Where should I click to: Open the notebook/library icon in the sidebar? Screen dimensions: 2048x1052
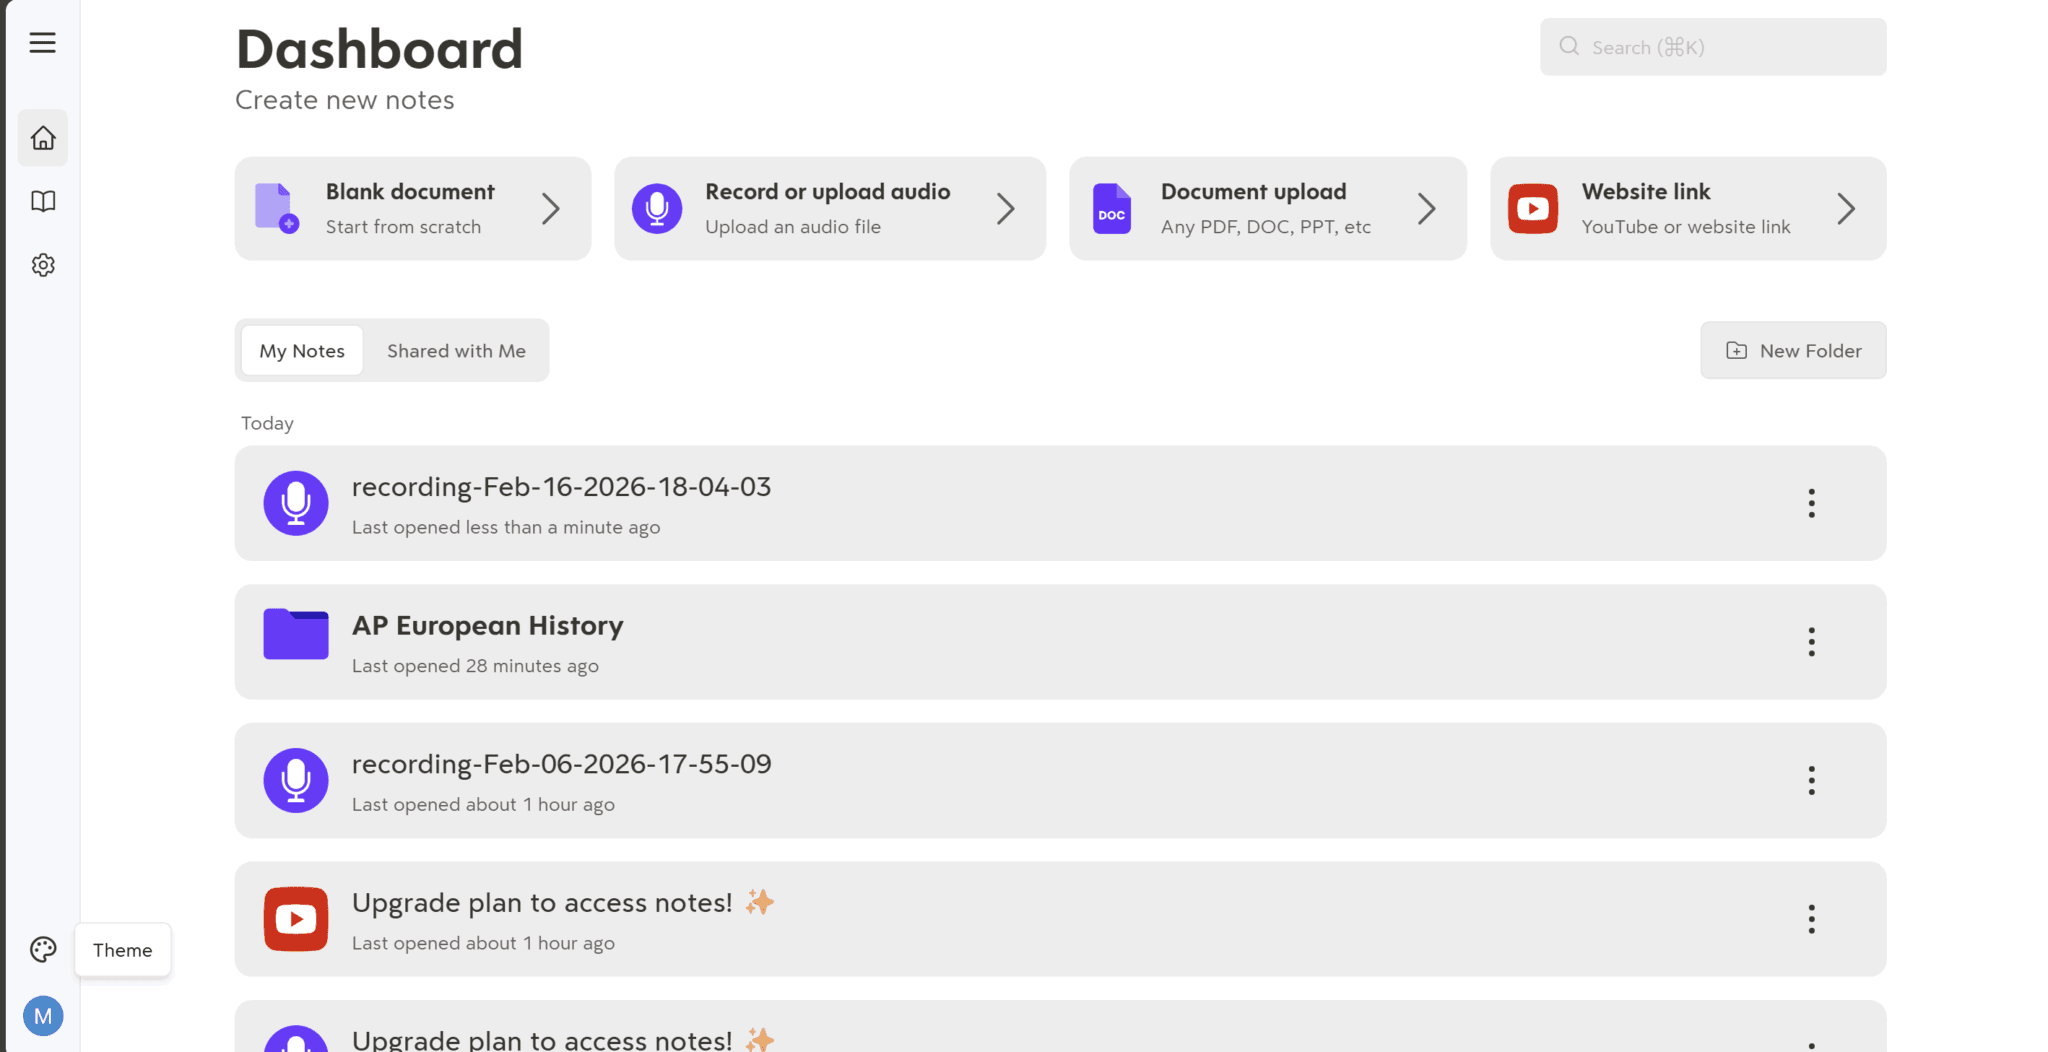43,201
